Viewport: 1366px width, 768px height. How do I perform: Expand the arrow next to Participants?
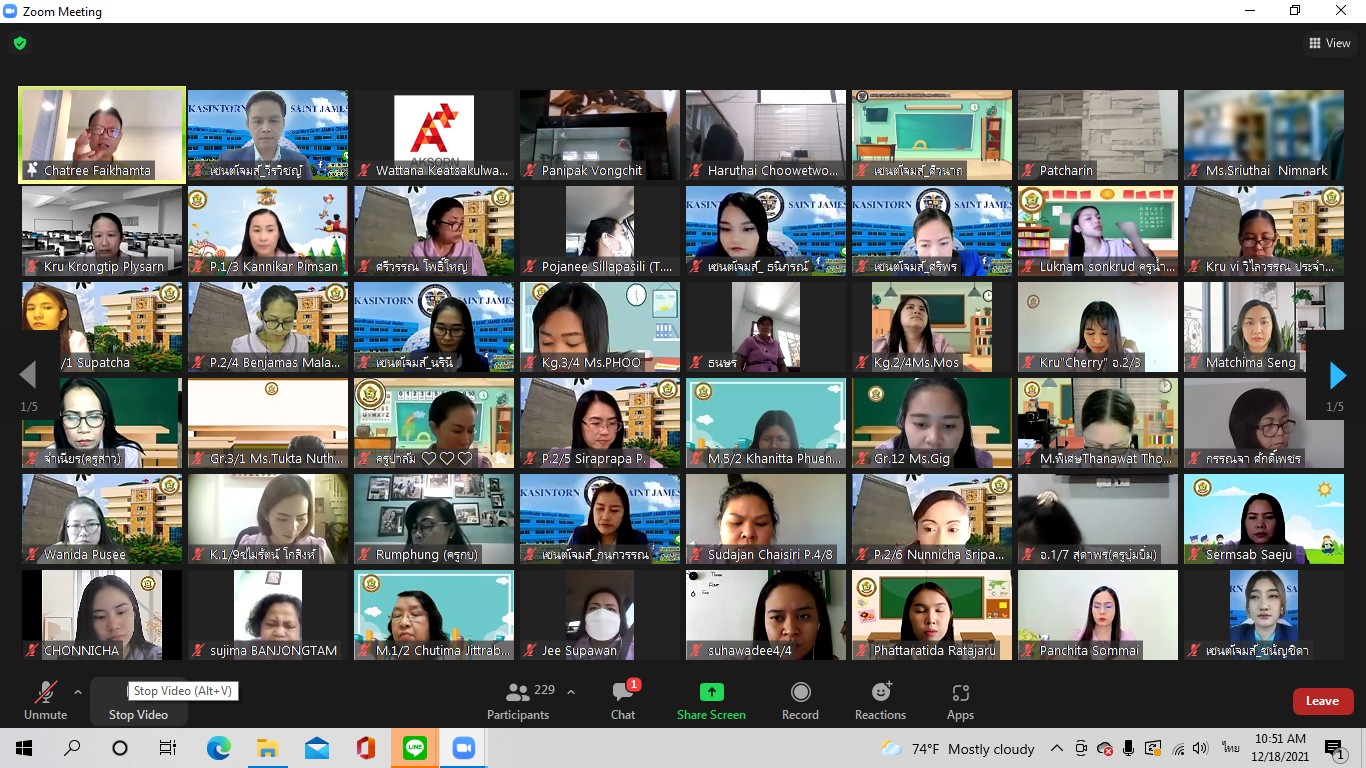(x=571, y=692)
